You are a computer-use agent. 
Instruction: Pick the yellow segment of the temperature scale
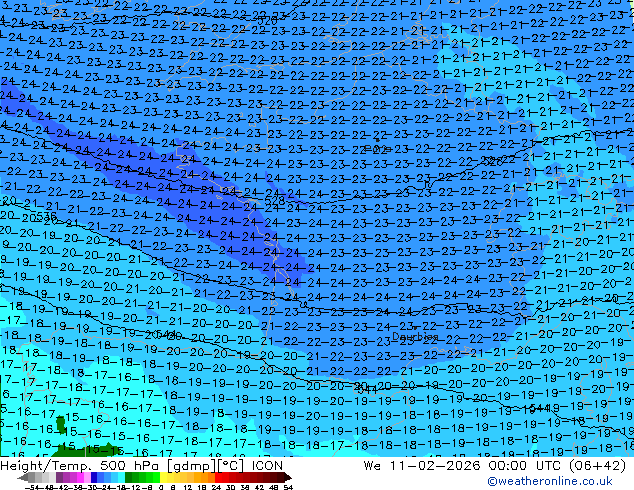pyautogui.click(x=163, y=477)
